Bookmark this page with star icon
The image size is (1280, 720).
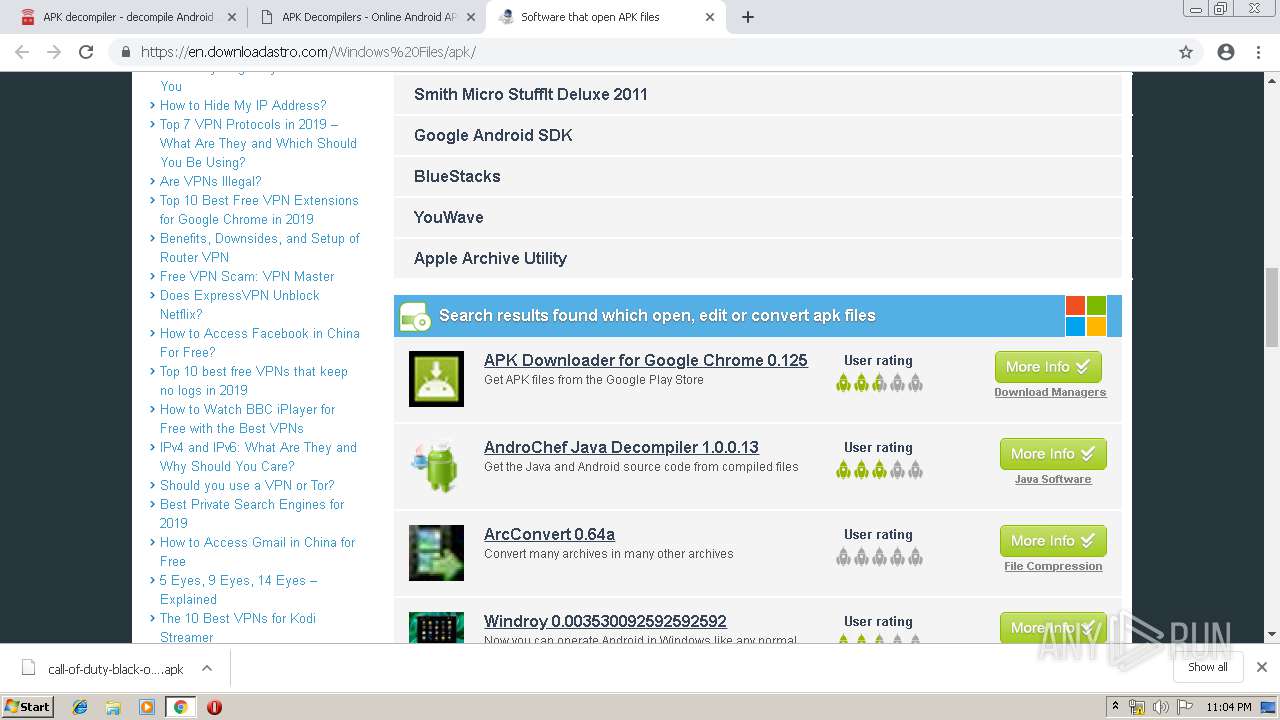pos(1186,52)
